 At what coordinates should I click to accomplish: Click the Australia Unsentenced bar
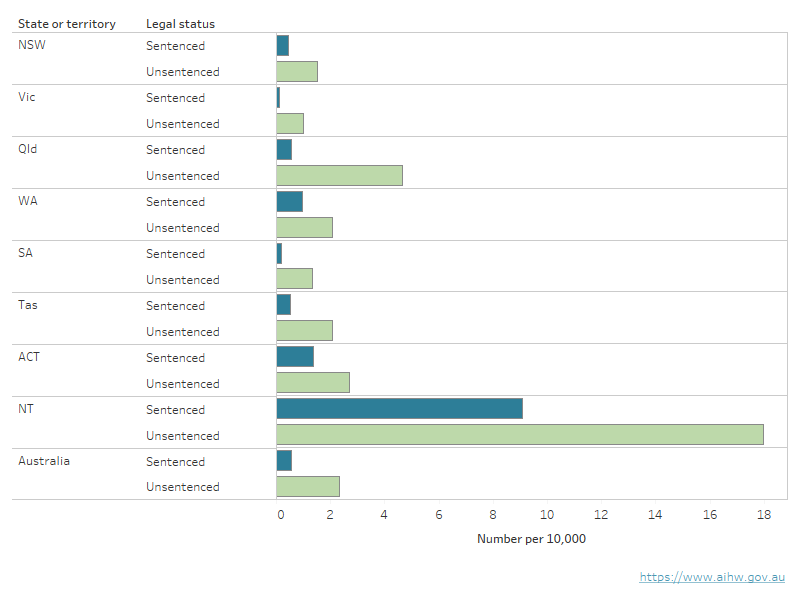308,487
